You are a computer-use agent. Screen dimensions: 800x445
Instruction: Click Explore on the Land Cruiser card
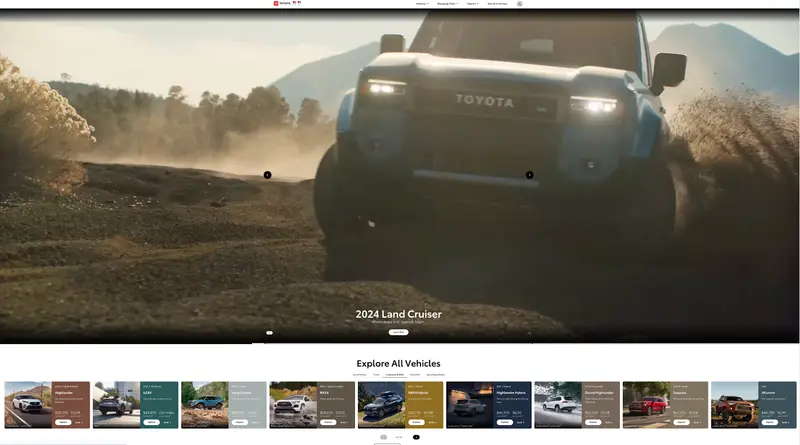pyautogui.click(x=239, y=423)
